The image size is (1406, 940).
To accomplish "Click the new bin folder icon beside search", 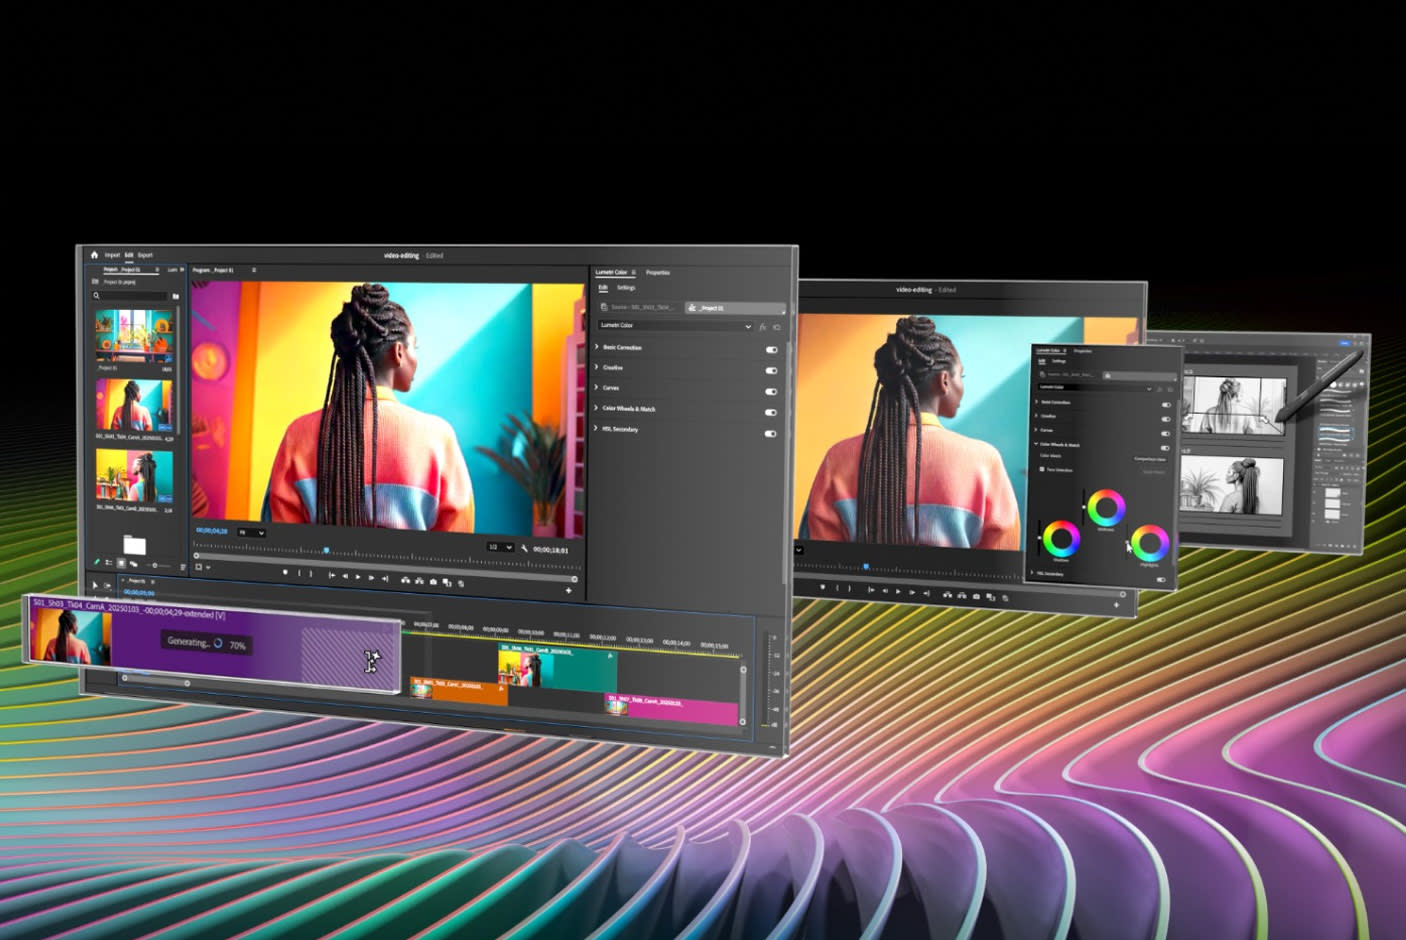I will click(176, 296).
